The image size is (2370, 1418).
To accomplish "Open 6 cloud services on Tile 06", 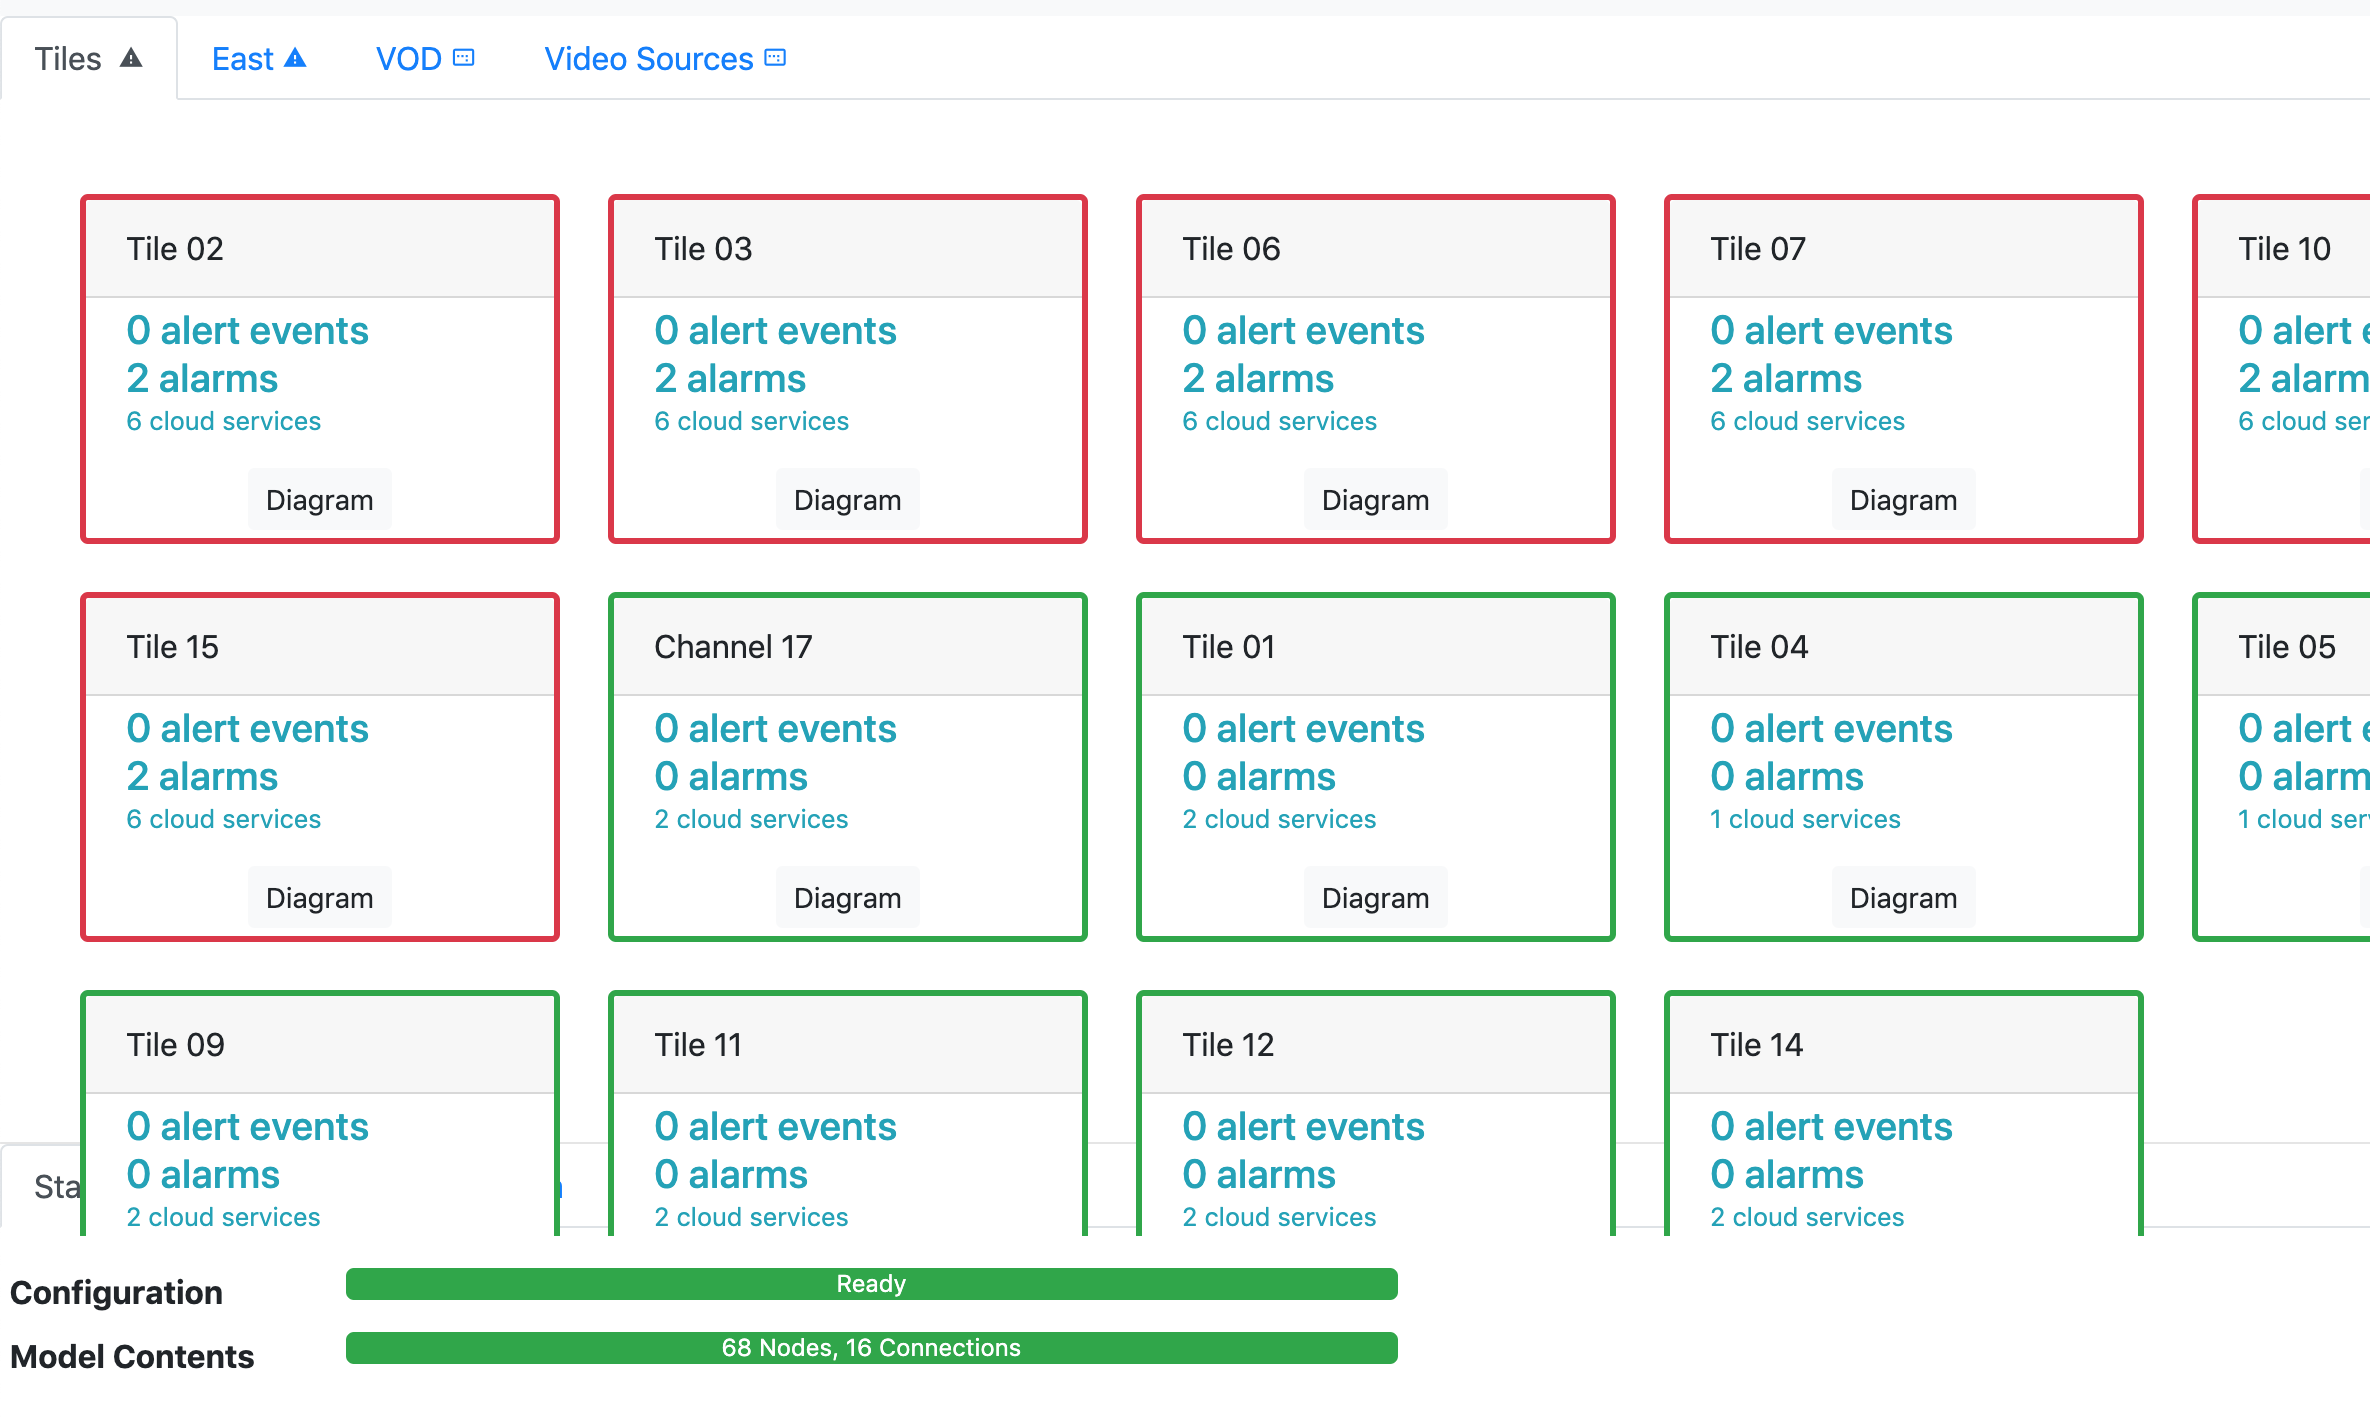I will click(x=1279, y=421).
